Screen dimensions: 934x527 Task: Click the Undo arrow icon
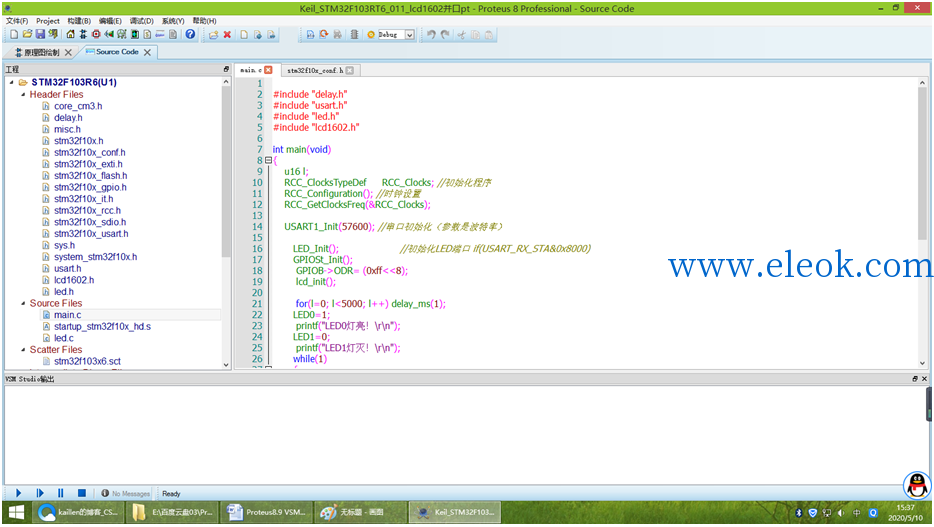431,35
